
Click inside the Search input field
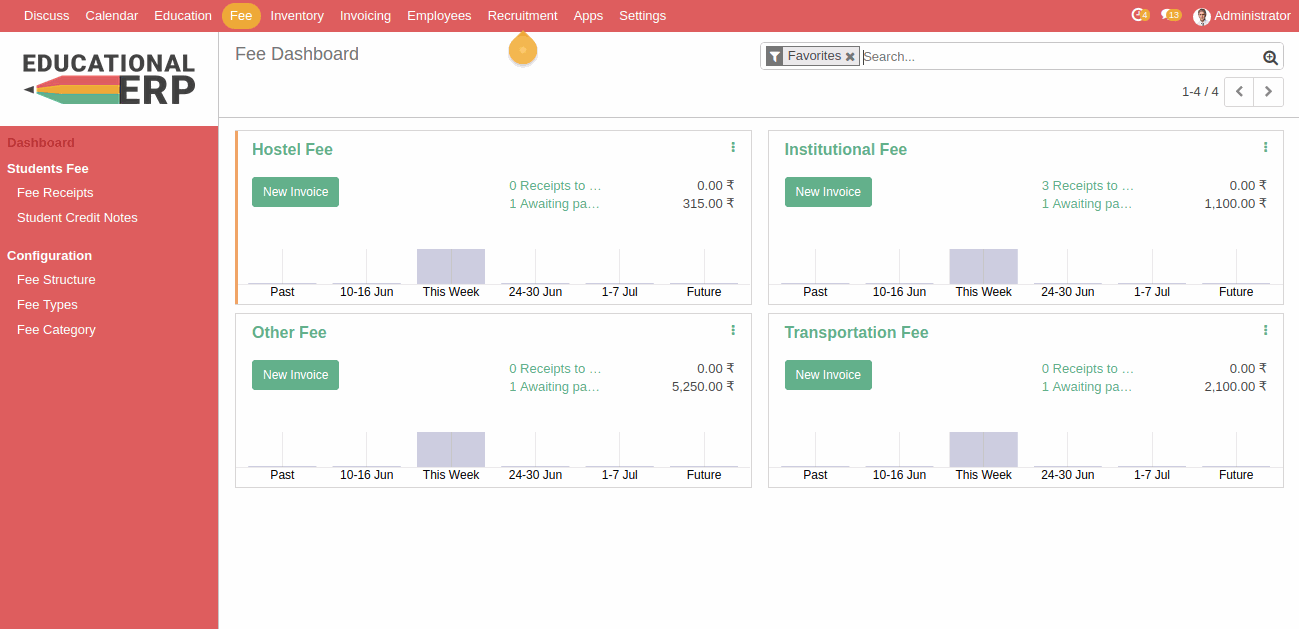pos(1060,57)
